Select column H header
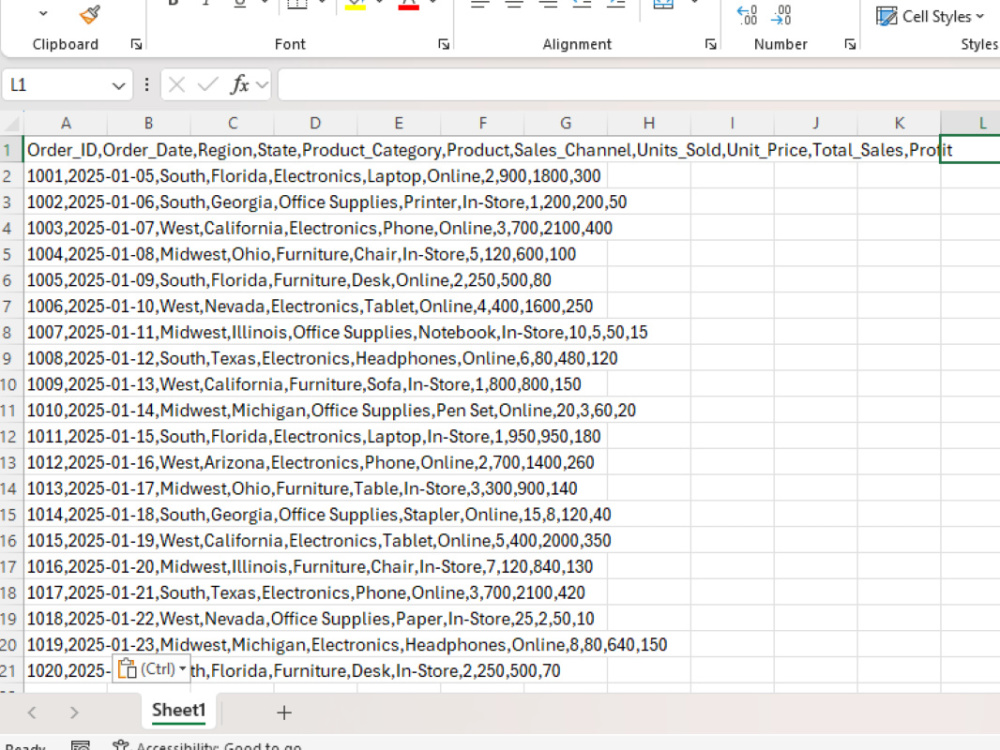This screenshot has width=1000, height=750. [649, 122]
